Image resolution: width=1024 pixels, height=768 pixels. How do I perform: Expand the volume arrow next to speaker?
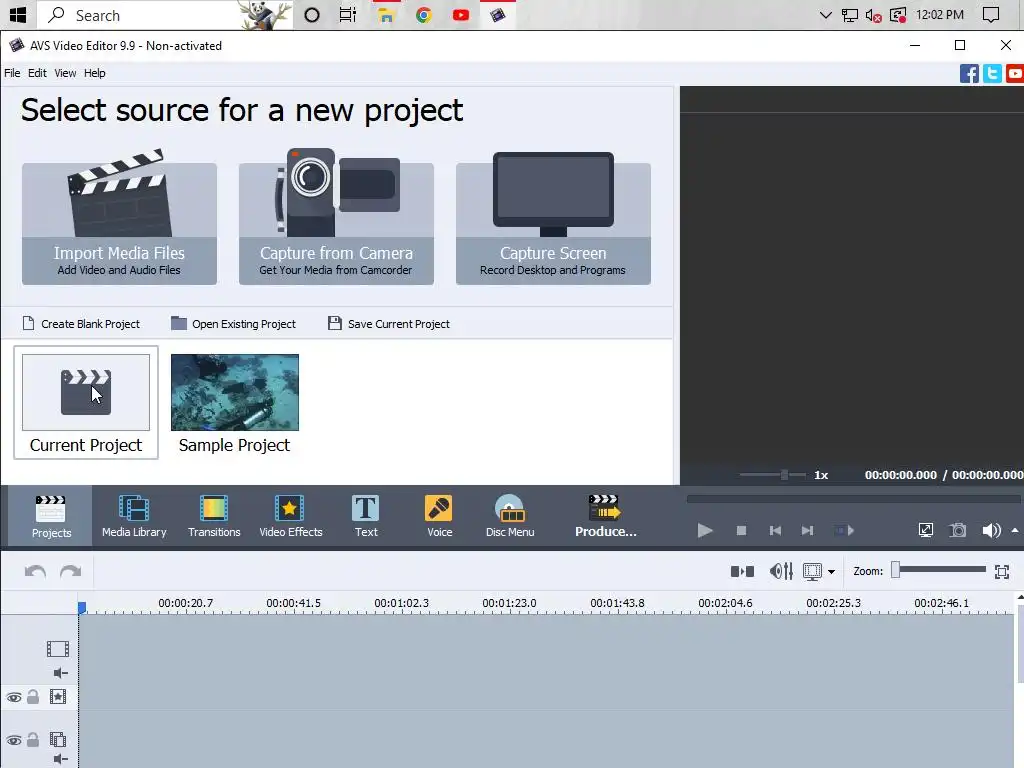click(x=1015, y=530)
